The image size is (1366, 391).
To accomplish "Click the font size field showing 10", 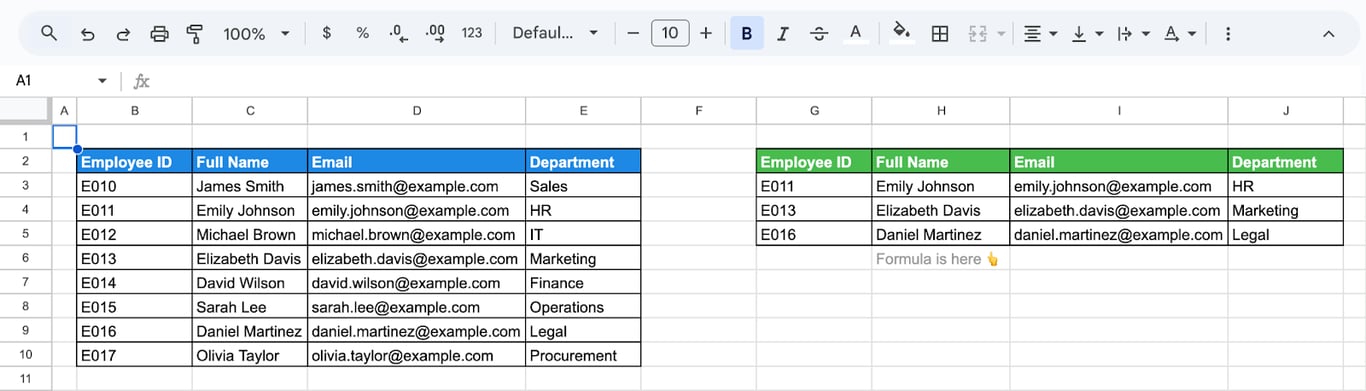I will click(x=670, y=33).
